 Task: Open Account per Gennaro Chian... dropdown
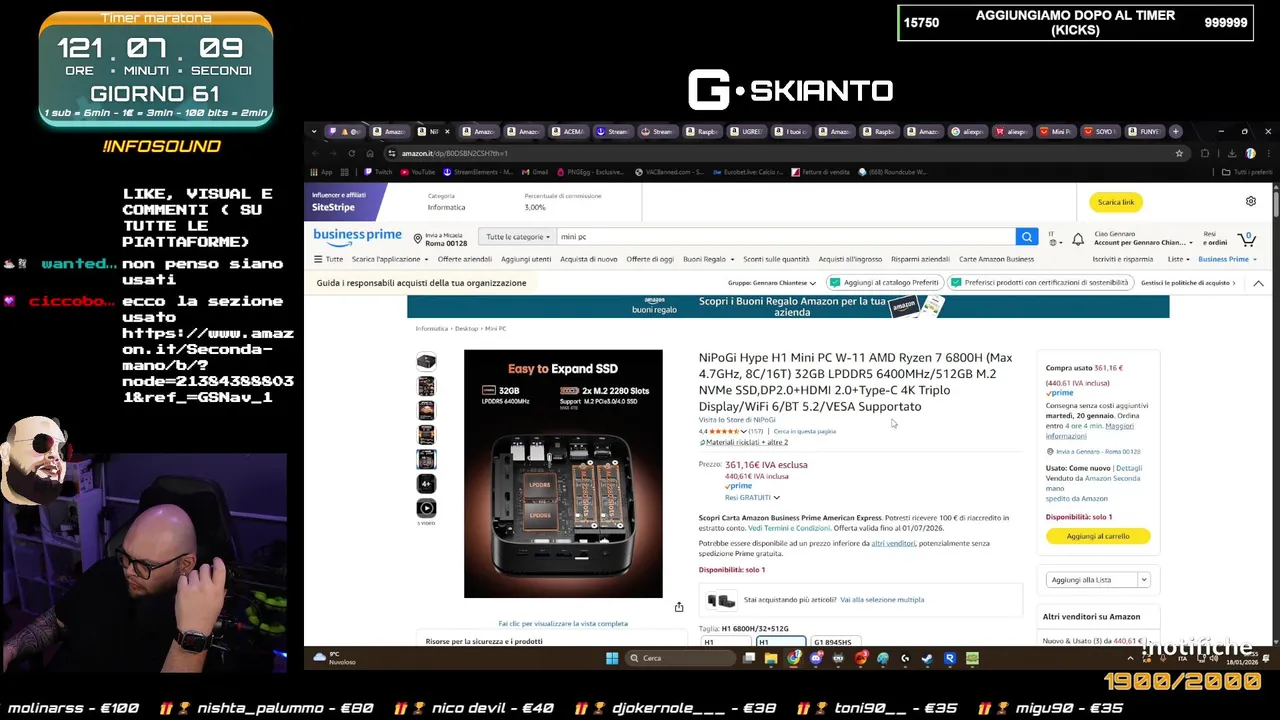tap(1143, 243)
